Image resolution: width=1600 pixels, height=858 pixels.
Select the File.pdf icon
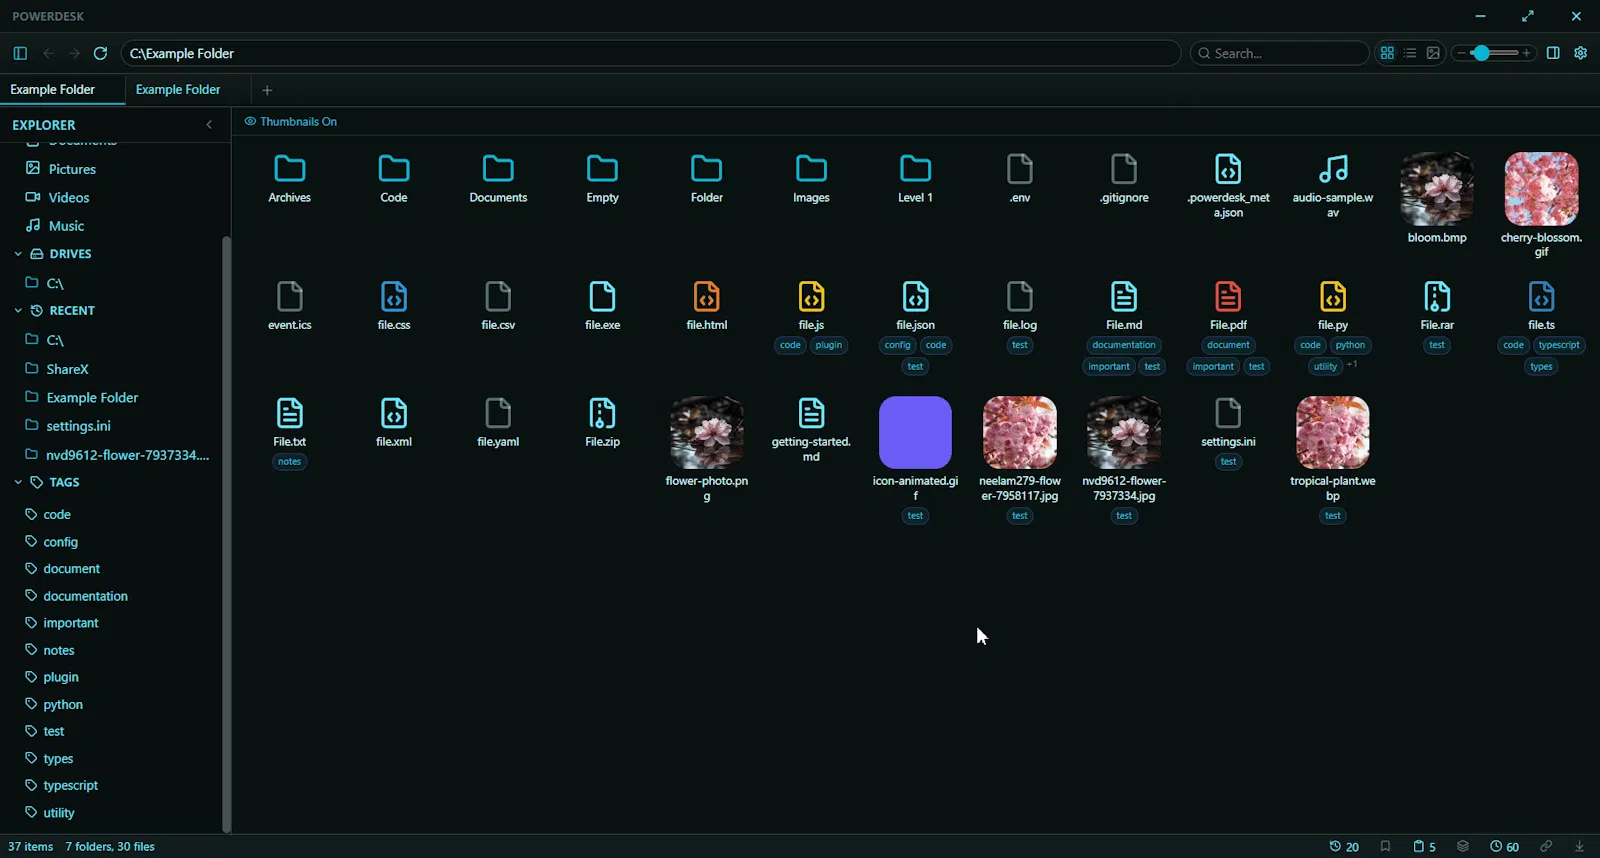tap(1228, 296)
